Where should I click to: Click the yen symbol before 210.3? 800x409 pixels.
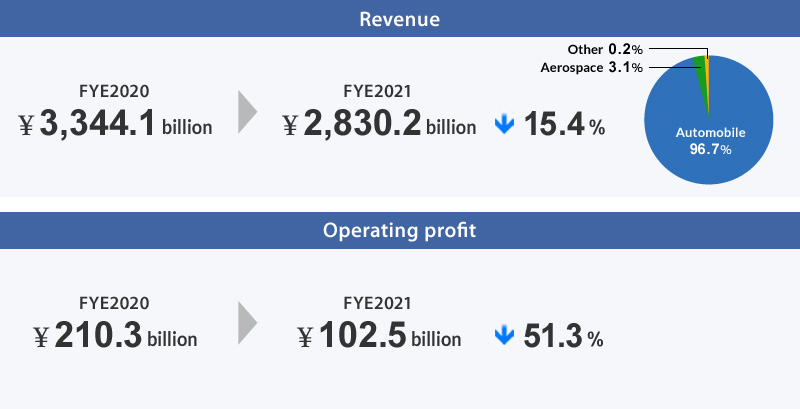(41, 337)
